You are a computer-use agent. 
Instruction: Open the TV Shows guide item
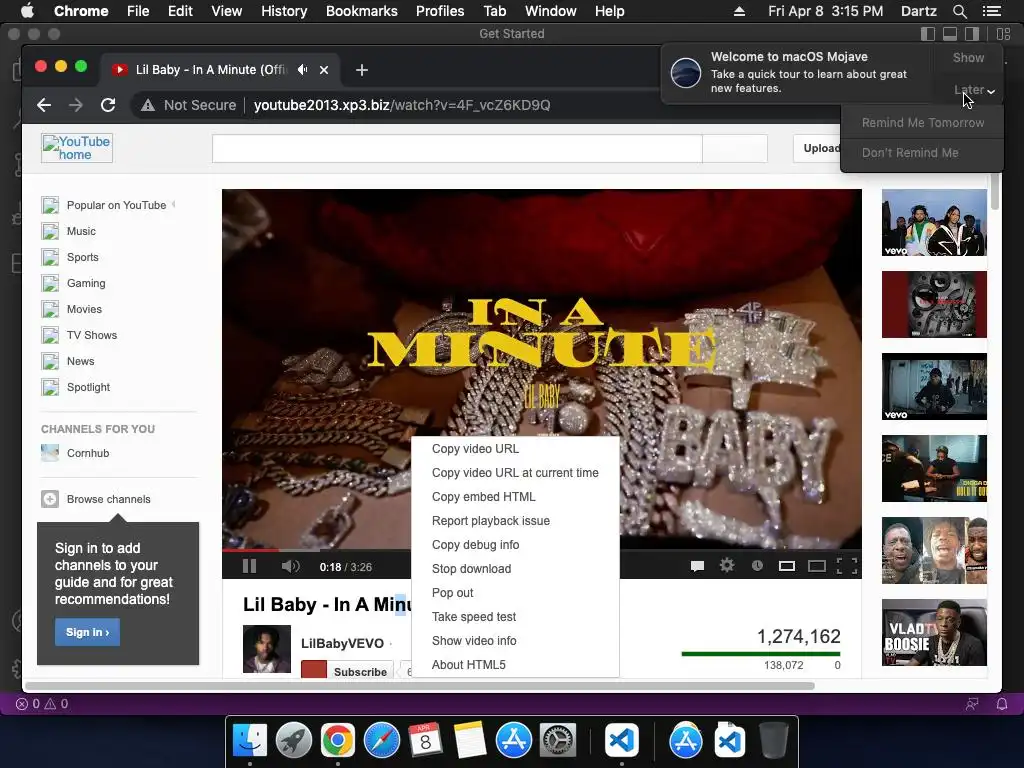92,335
